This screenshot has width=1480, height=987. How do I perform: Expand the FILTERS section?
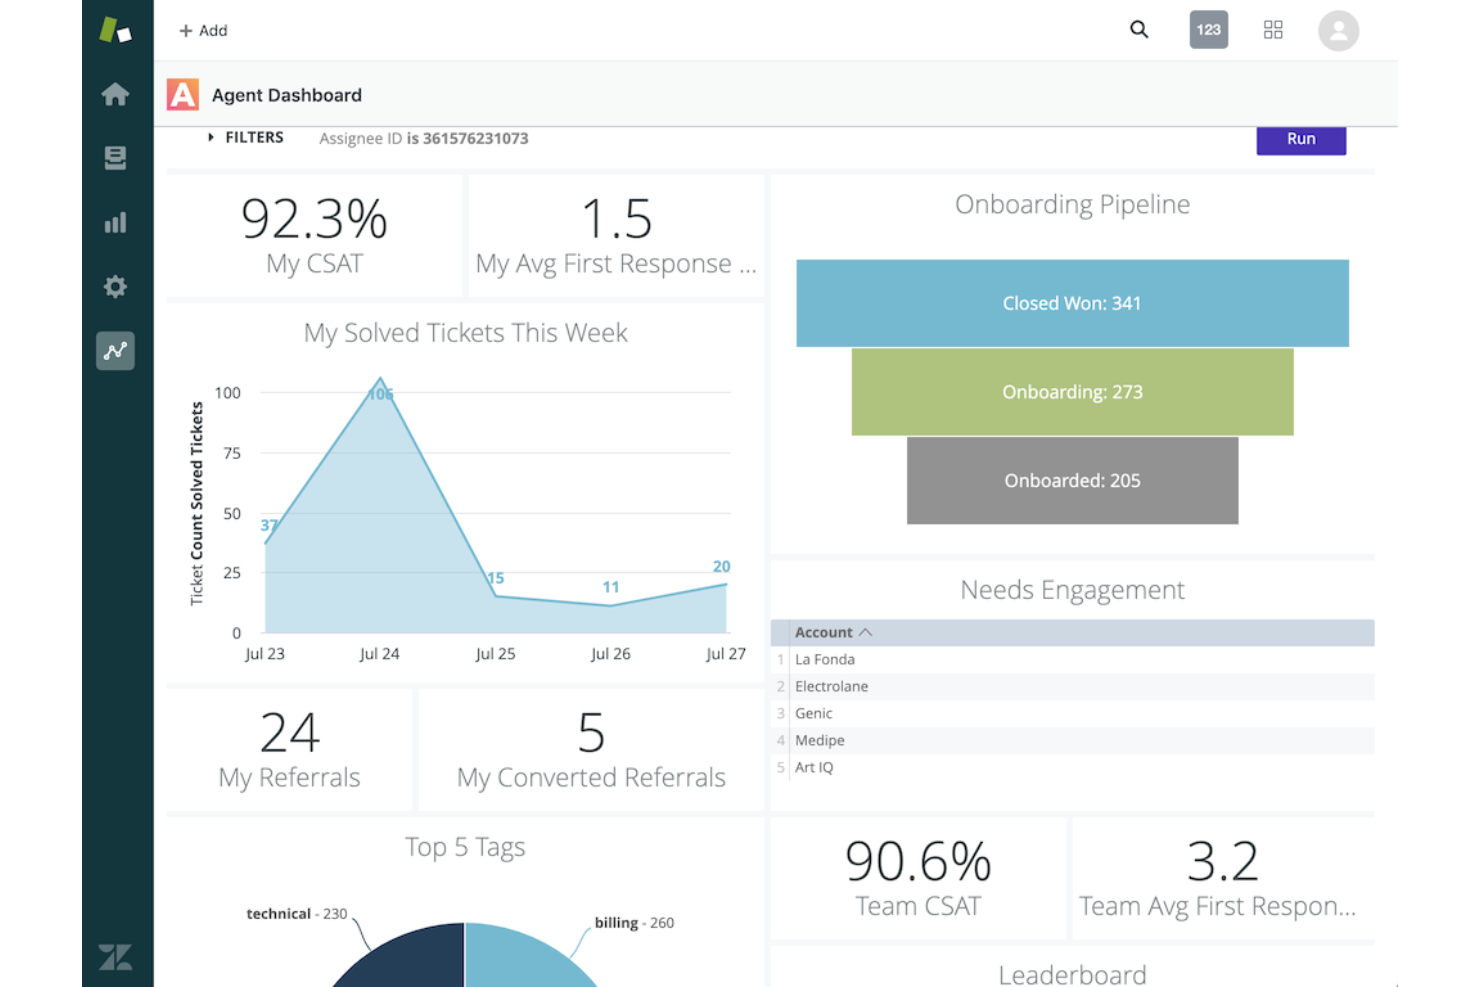(246, 137)
